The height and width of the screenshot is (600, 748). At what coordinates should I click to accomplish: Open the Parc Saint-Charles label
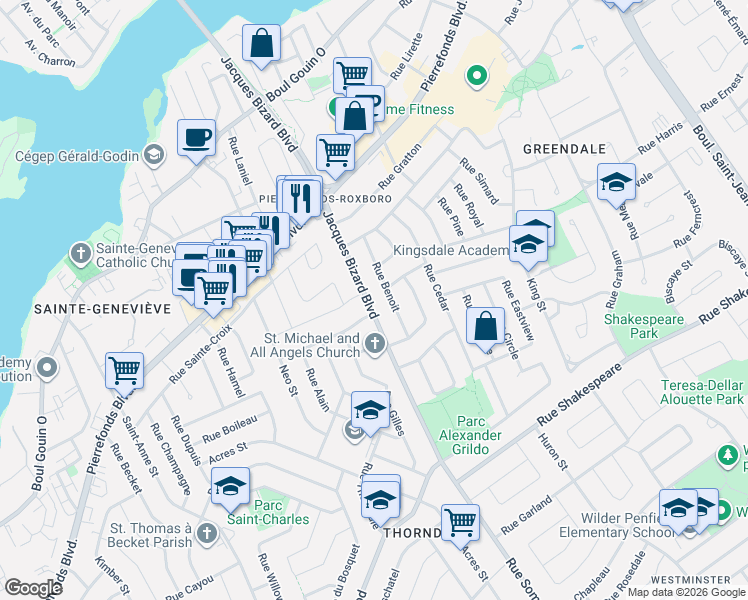tap(268, 512)
